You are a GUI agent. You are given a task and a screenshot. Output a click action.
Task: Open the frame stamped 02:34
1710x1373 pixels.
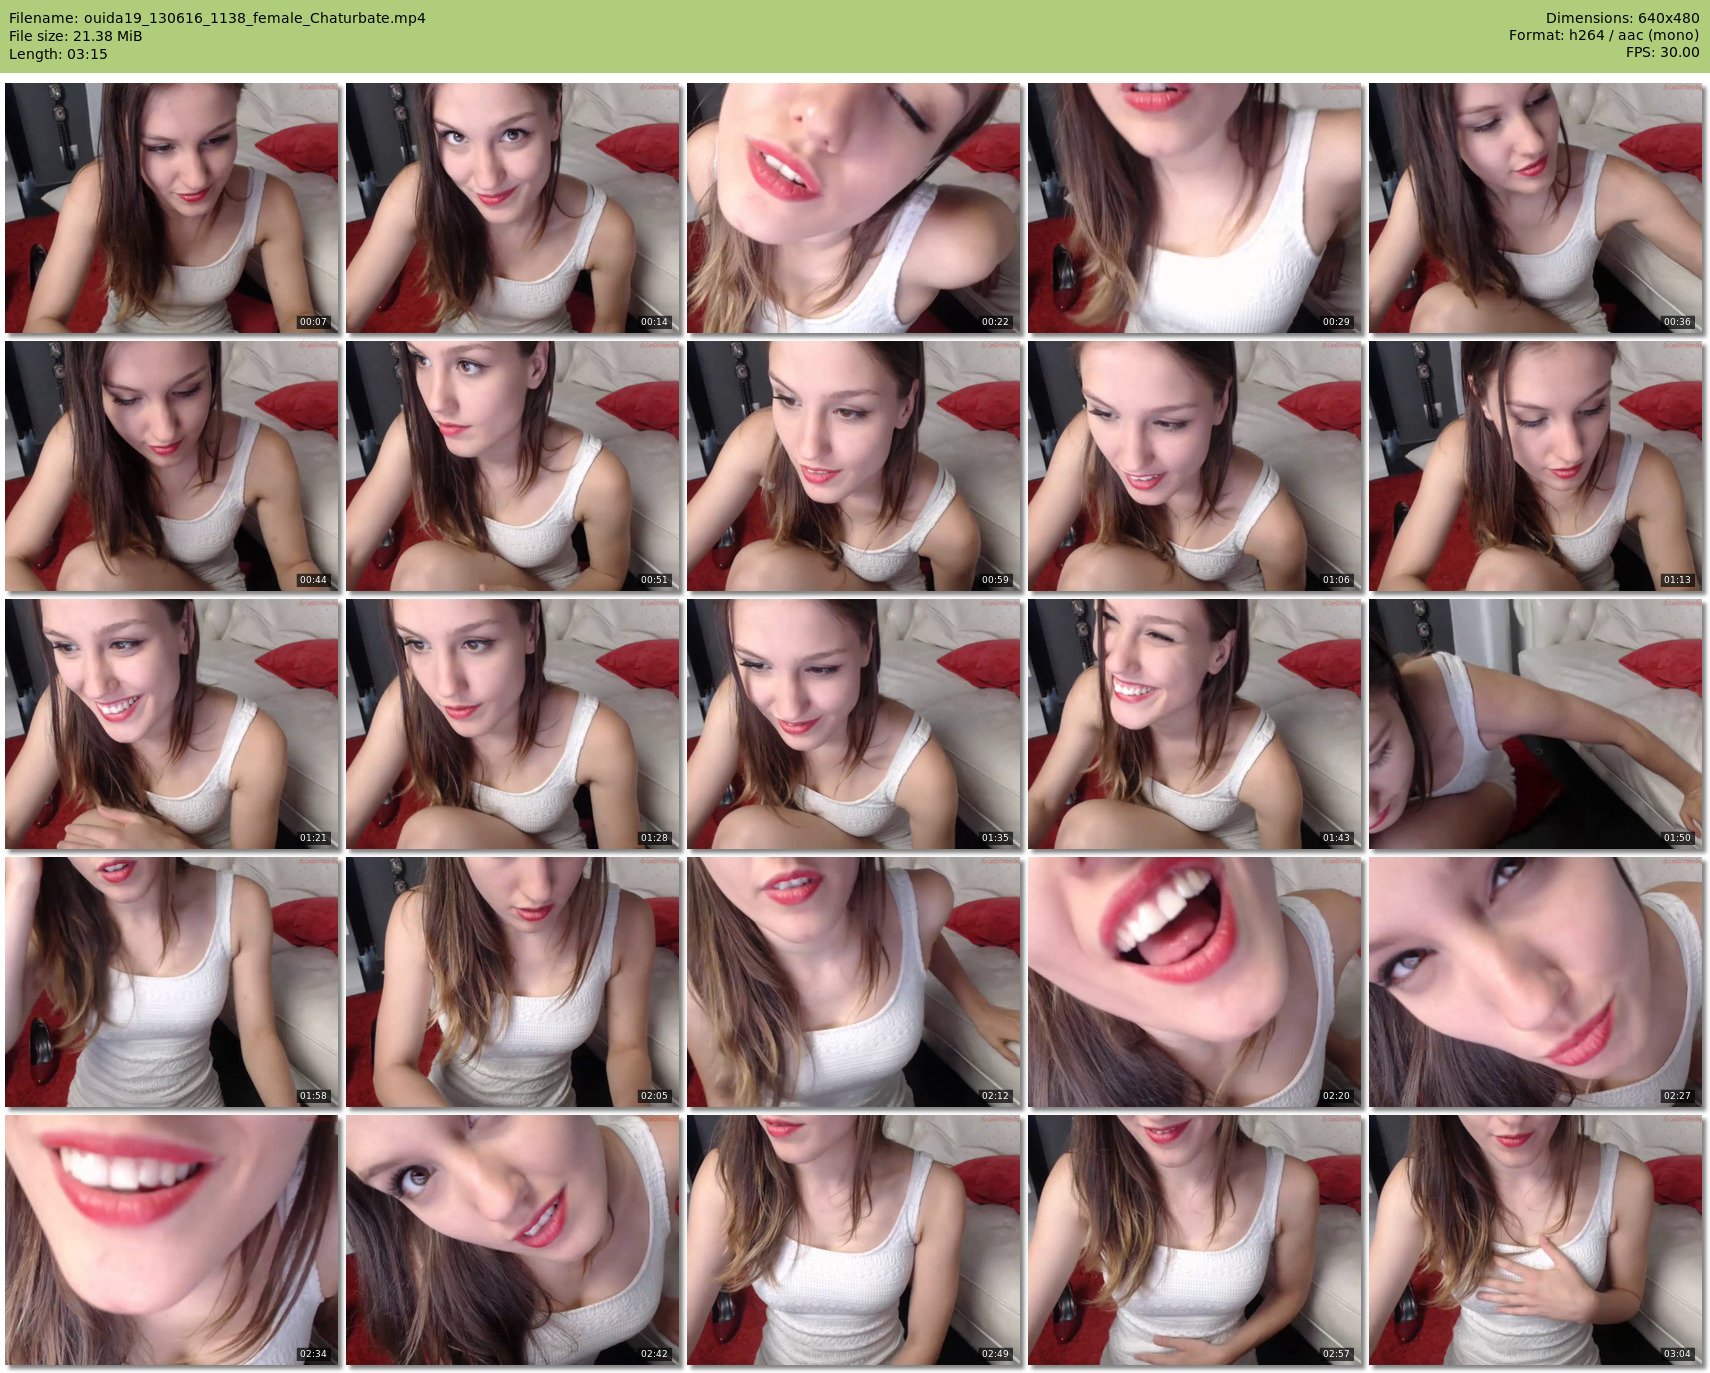[172, 1240]
